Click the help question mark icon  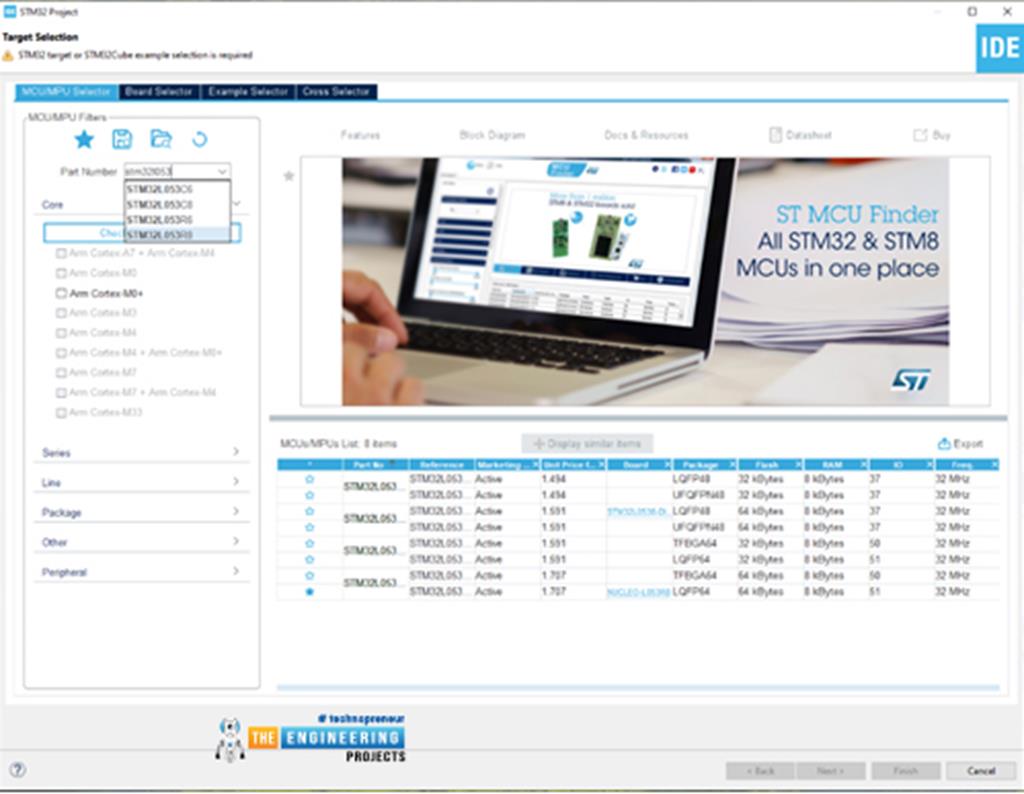(x=18, y=770)
